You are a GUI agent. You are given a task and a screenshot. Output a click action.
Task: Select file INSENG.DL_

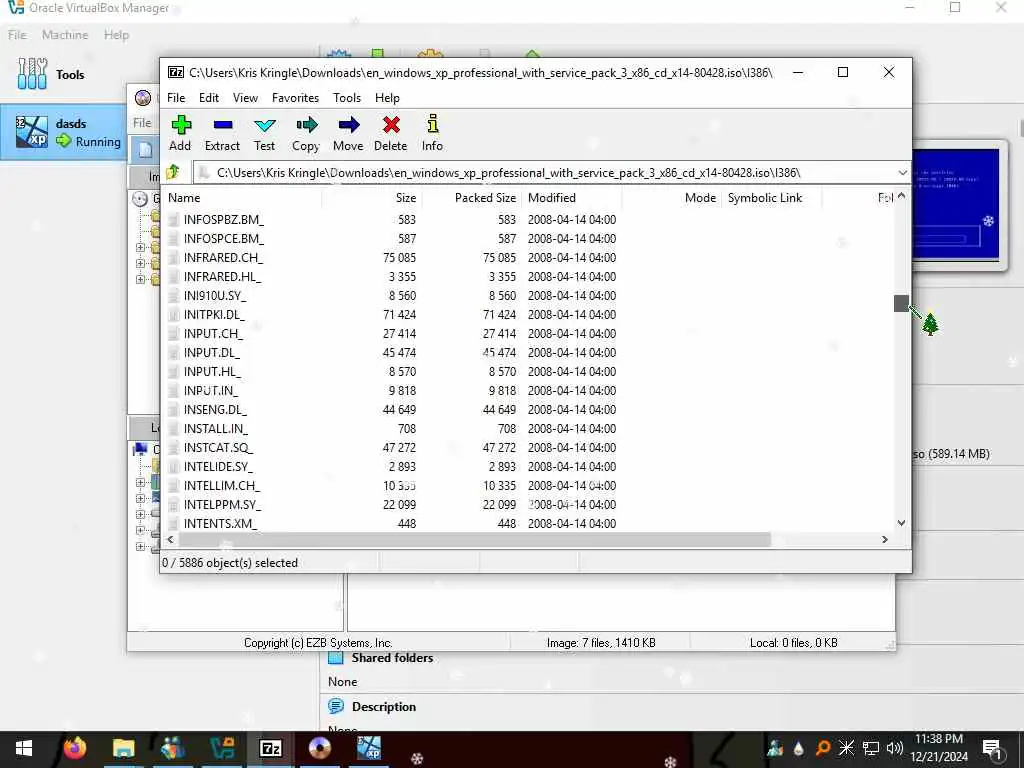tap(216, 409)
